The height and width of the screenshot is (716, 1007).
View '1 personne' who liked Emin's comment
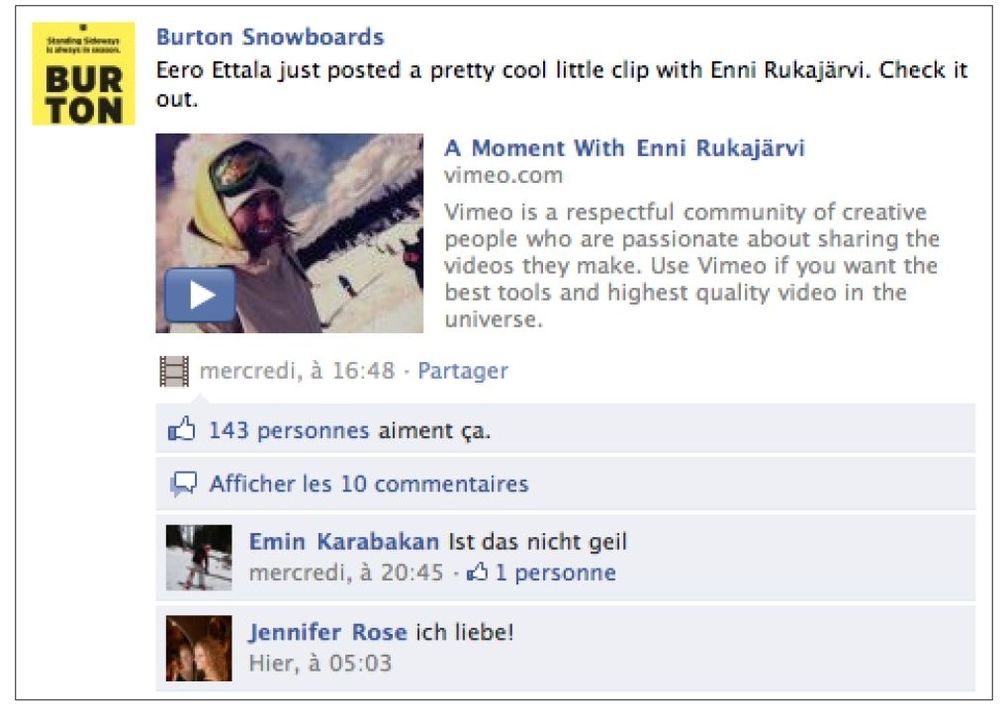coord(556,572)
